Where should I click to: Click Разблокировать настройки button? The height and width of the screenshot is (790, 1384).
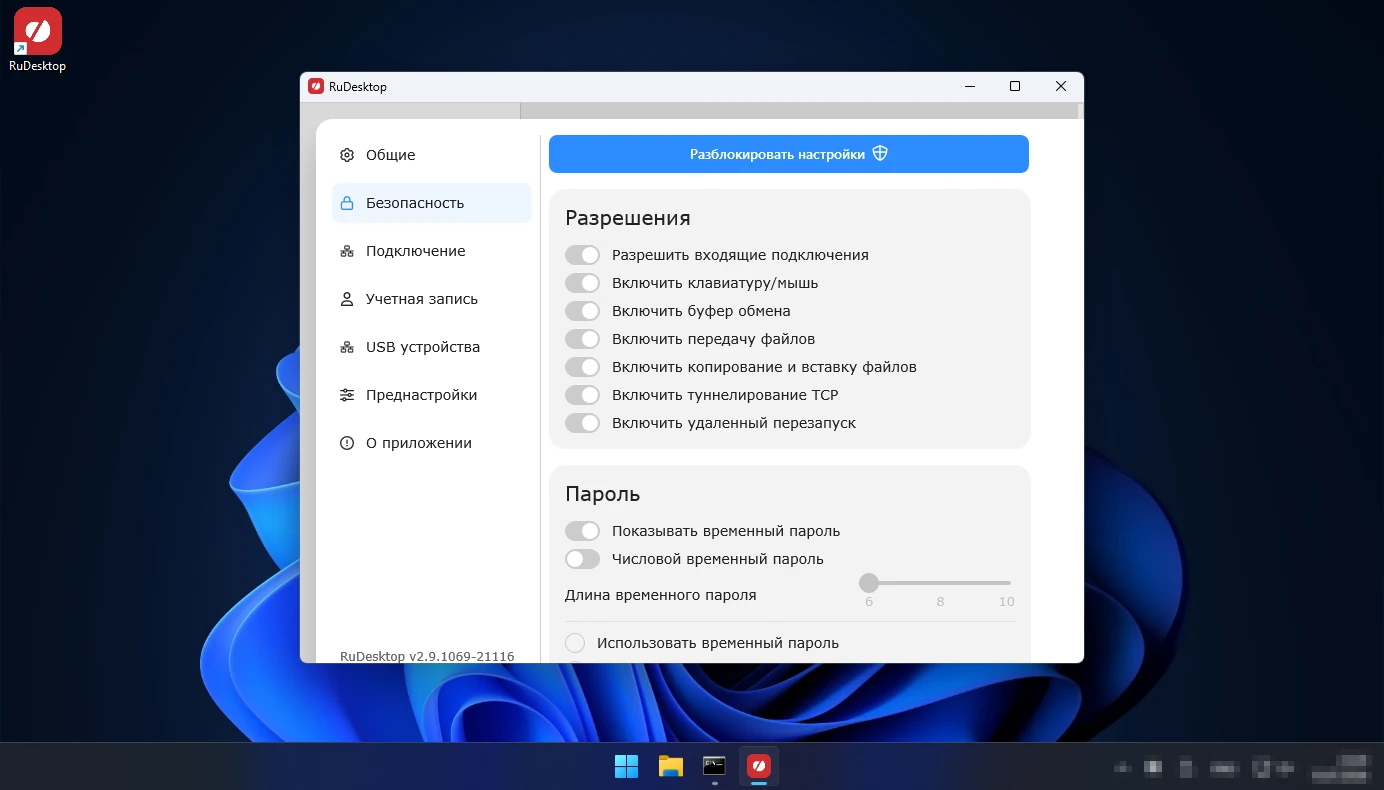pyautogui.click(x=789, y=154)
